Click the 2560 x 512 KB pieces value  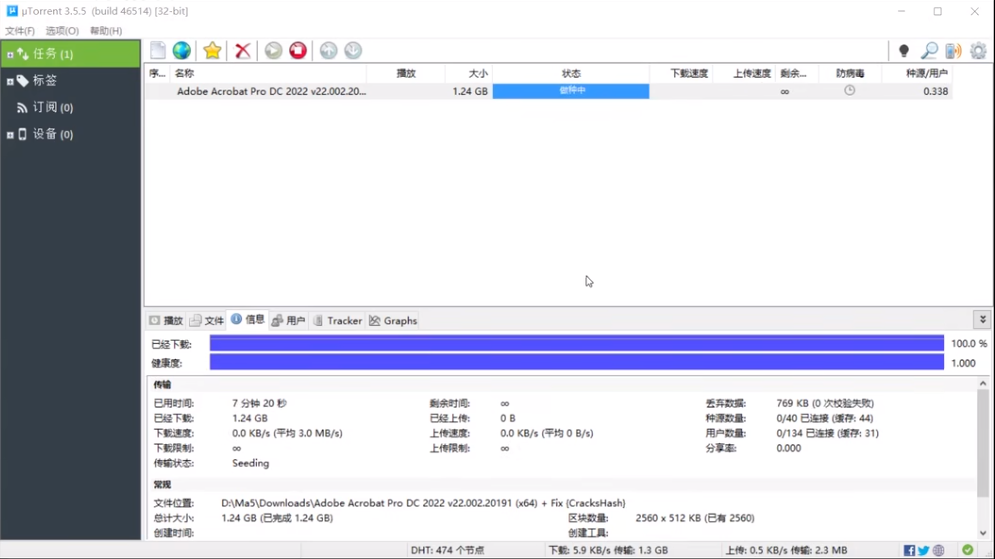pyautogui.click(x=695, y=518)
